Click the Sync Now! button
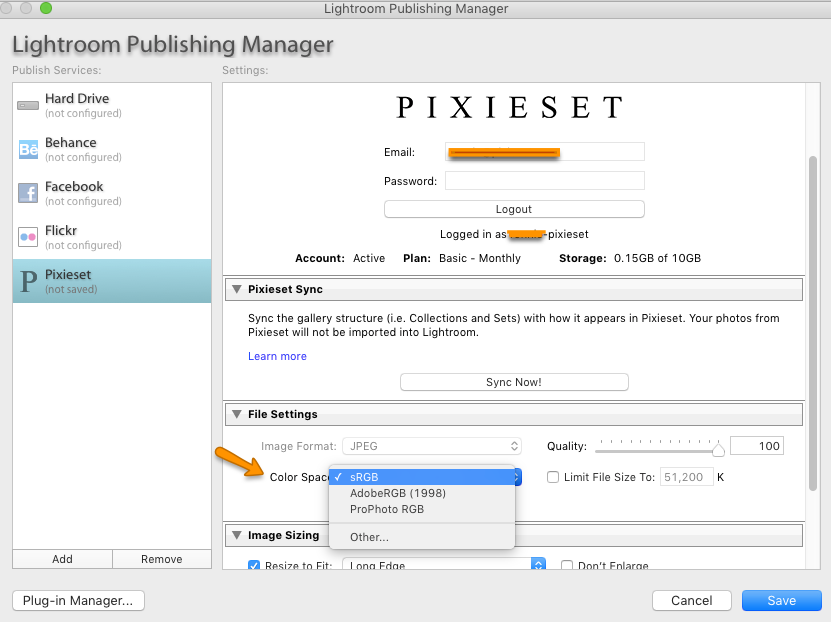This screenshot has width=831, height=622. tap(514, 383)
